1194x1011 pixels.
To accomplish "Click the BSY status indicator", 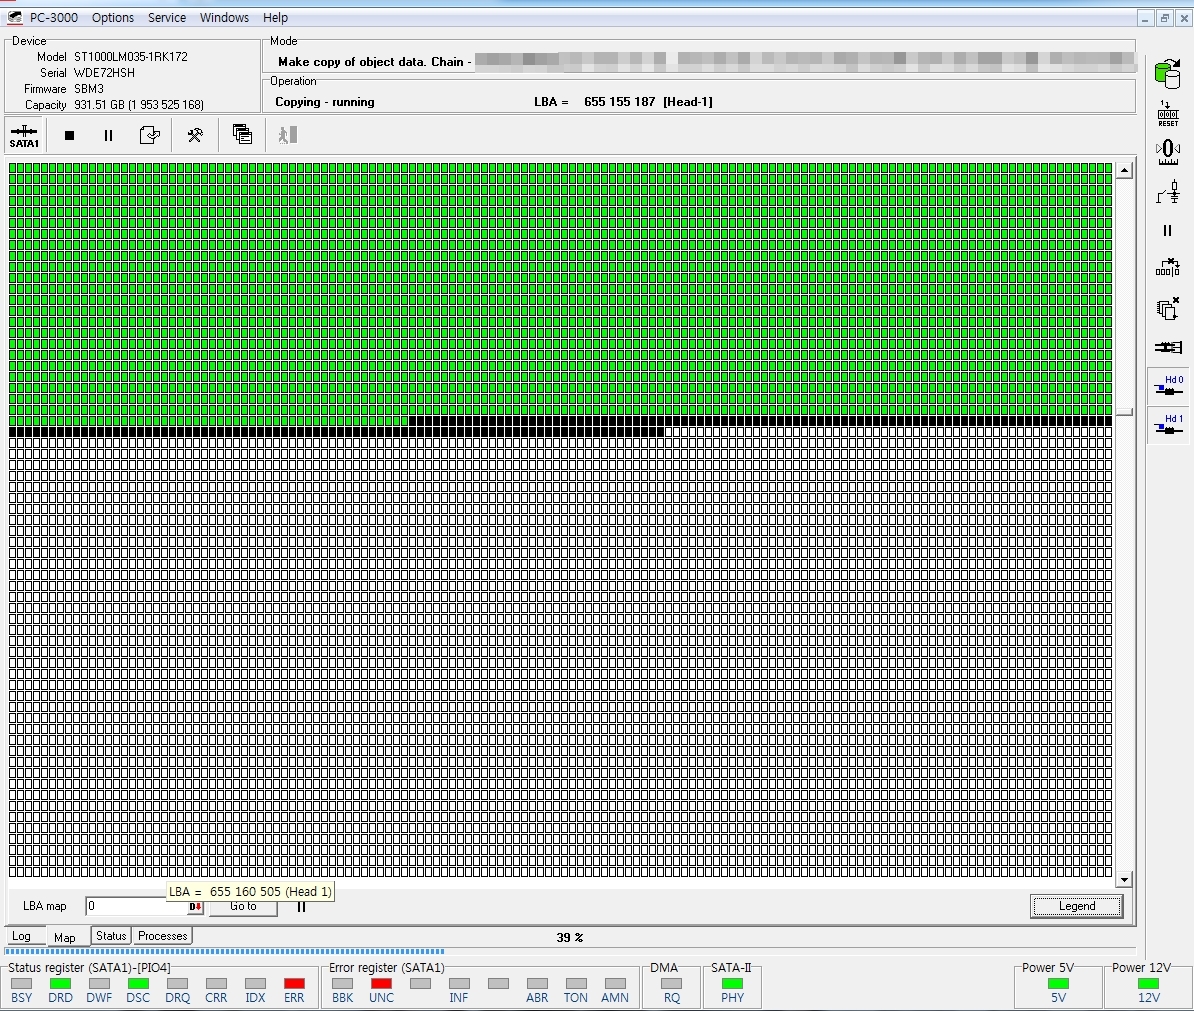I will pos(21,984).
